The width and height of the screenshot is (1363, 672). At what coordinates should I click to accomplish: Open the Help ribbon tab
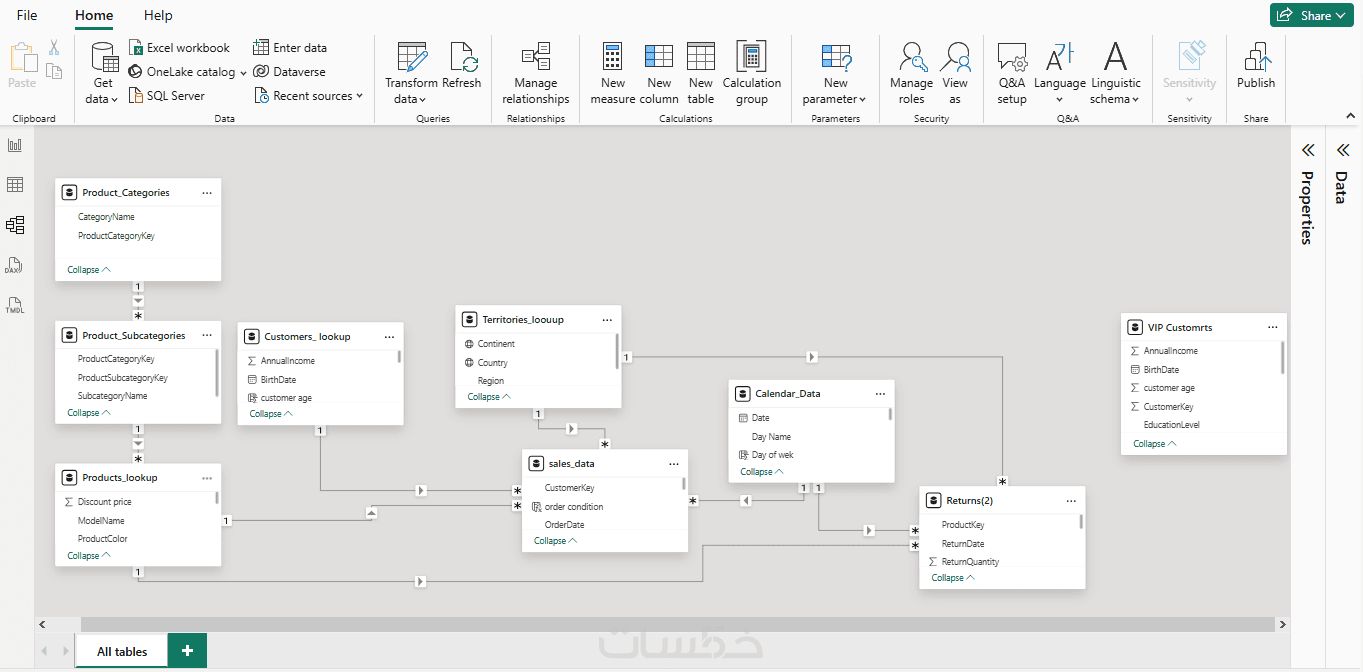[158, 15]
